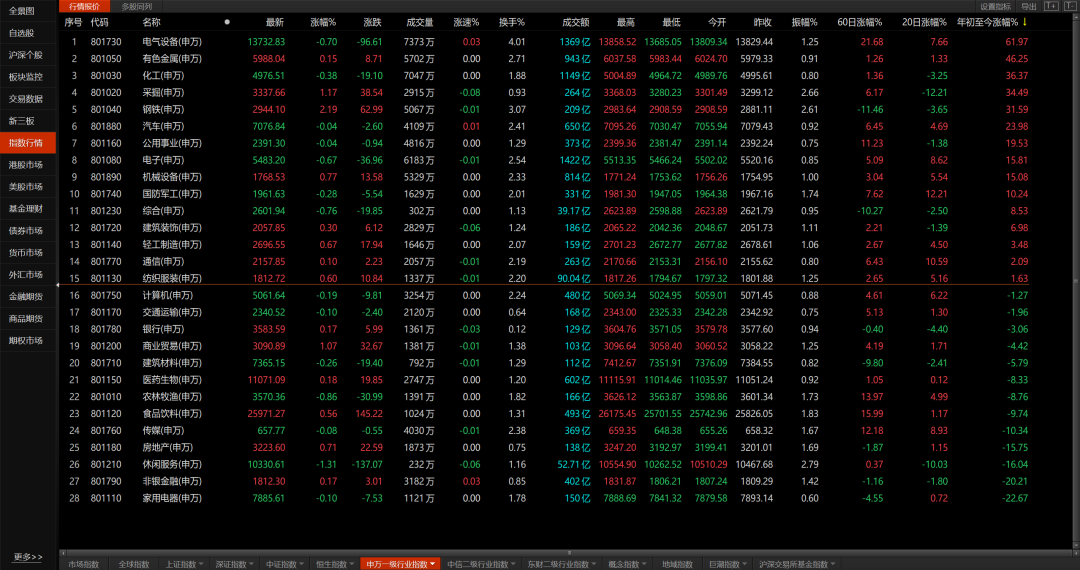
Task: Open 货币市场 in the sidebar
Action: coord(28,253)
